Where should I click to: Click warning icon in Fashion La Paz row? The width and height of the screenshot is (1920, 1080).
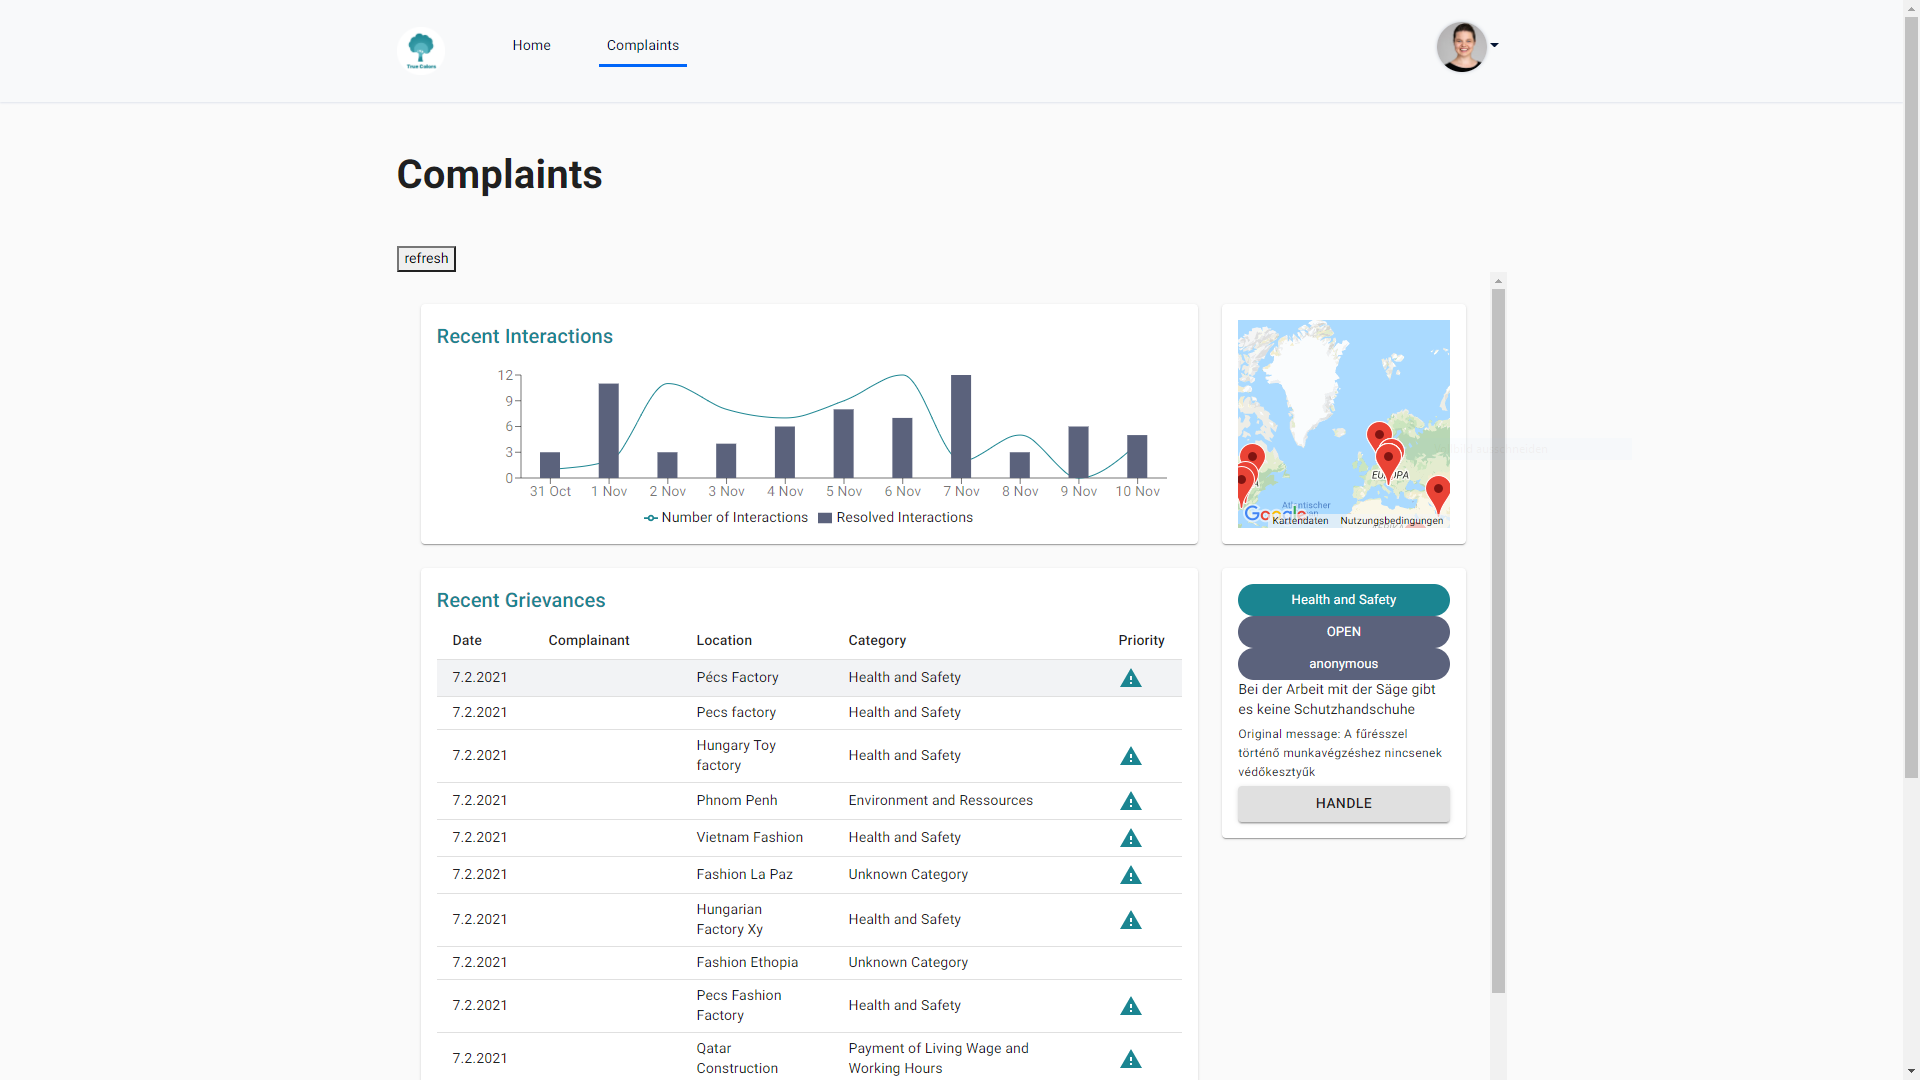tap(1130, 876)
